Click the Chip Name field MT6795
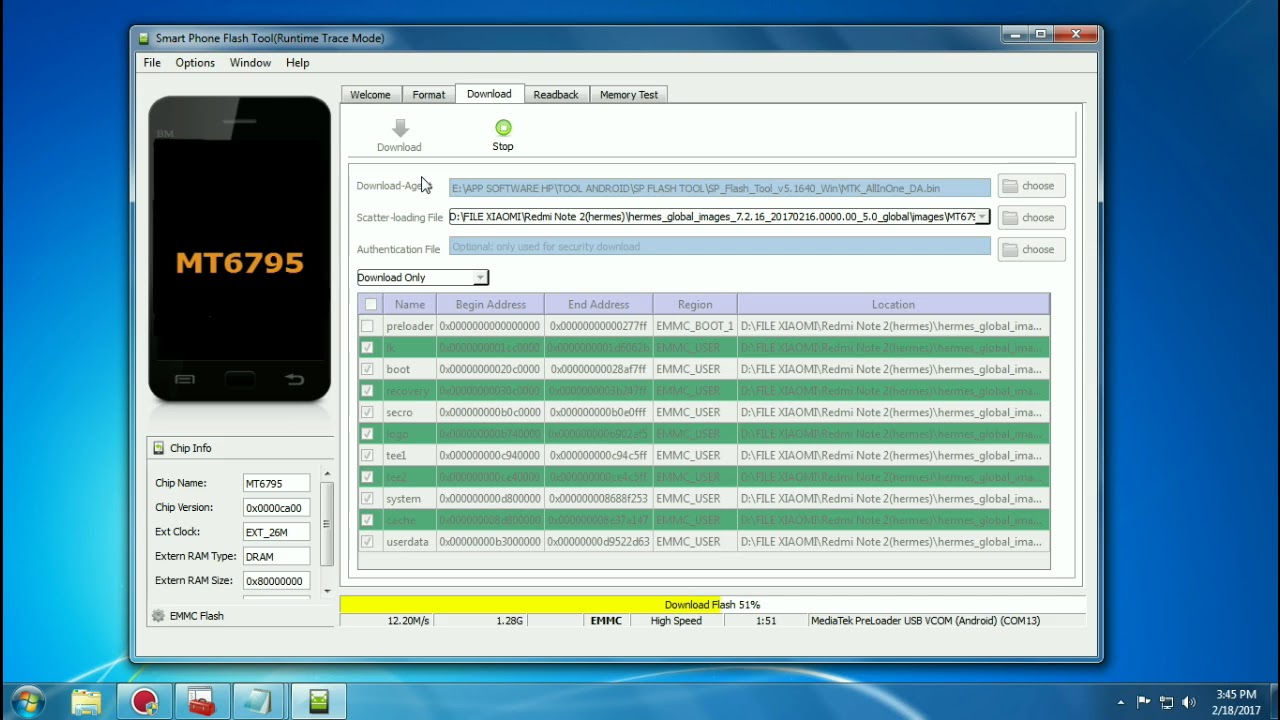Screen dimensions: 1280x720 click(x=276, y=483)
